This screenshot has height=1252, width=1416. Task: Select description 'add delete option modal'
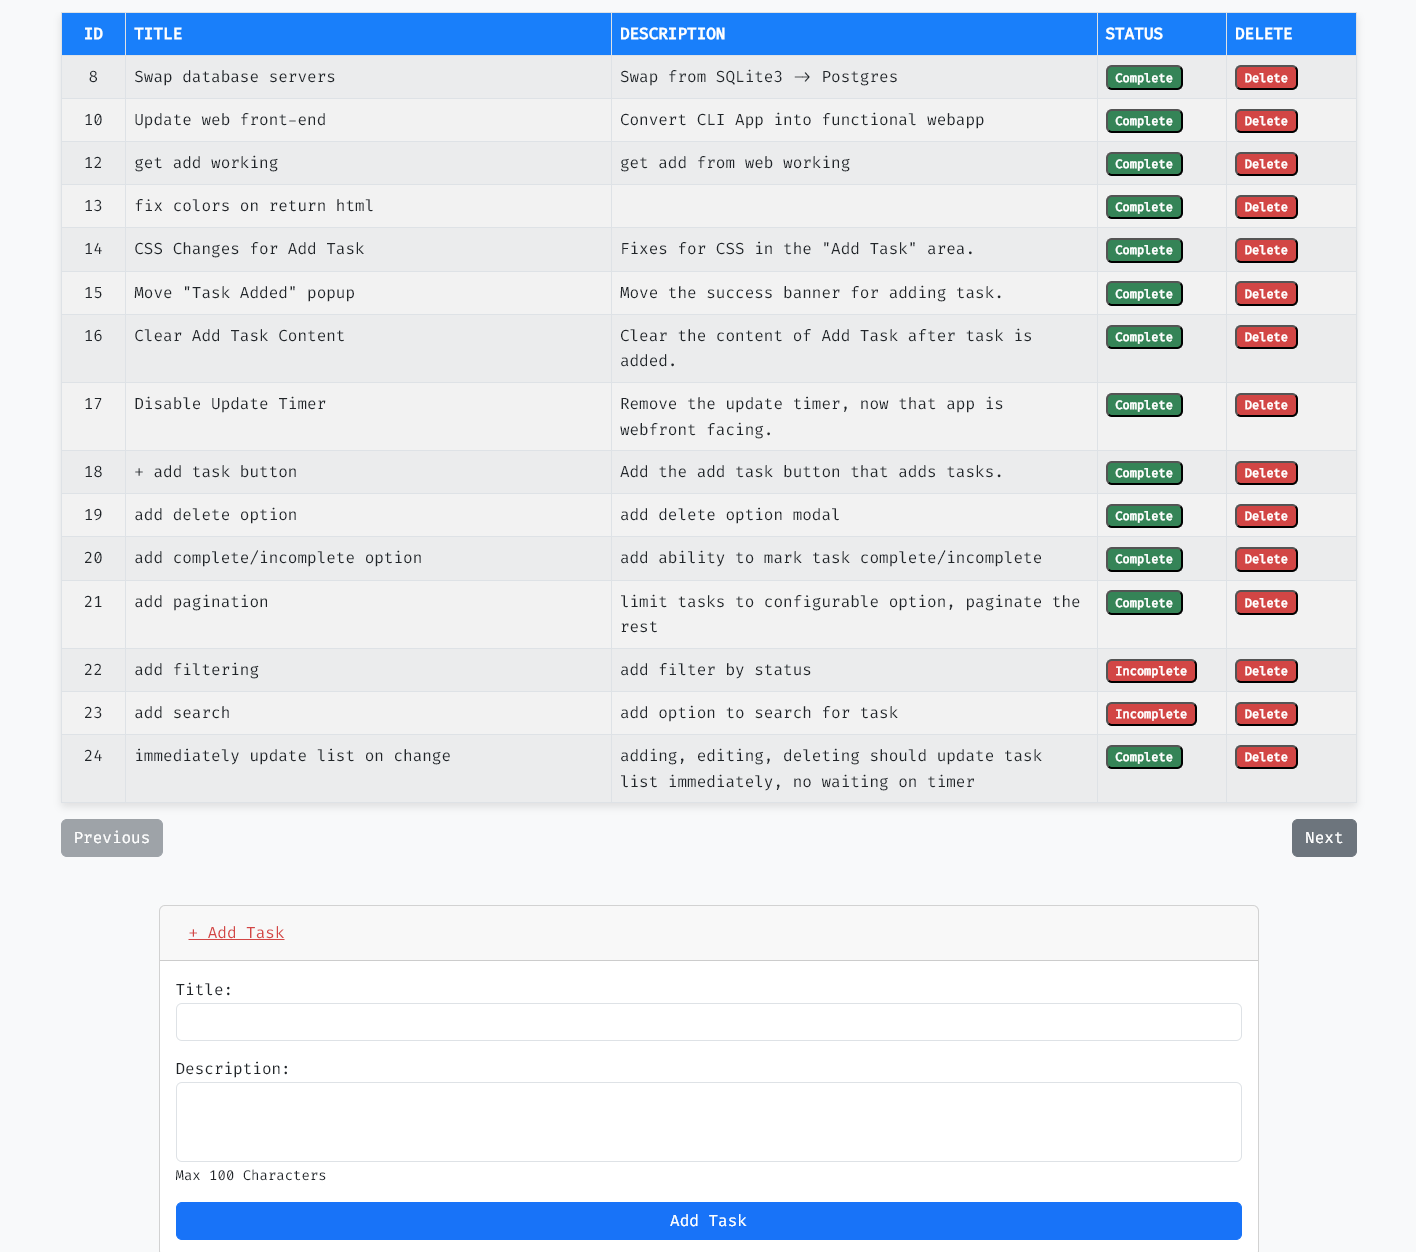coord(730,515)
